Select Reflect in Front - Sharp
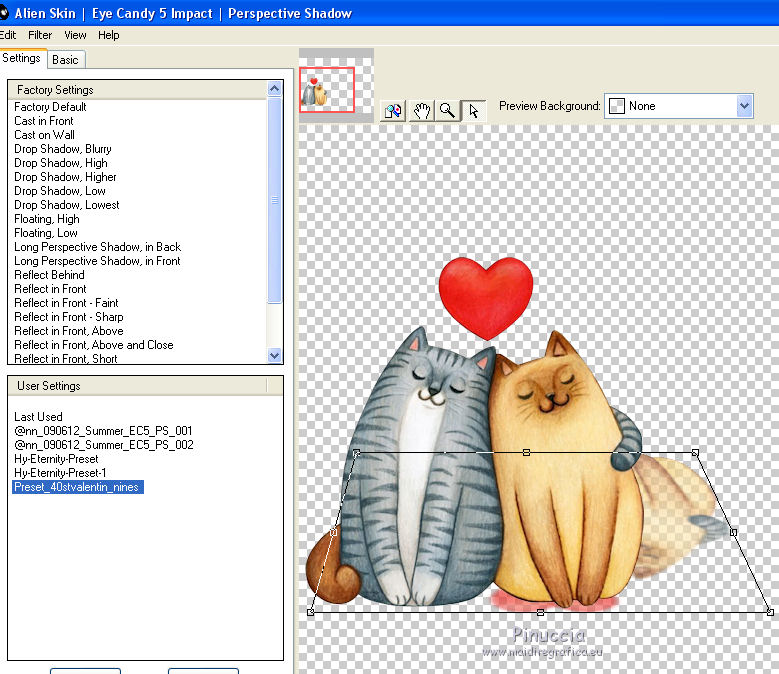 pos(69,317)
